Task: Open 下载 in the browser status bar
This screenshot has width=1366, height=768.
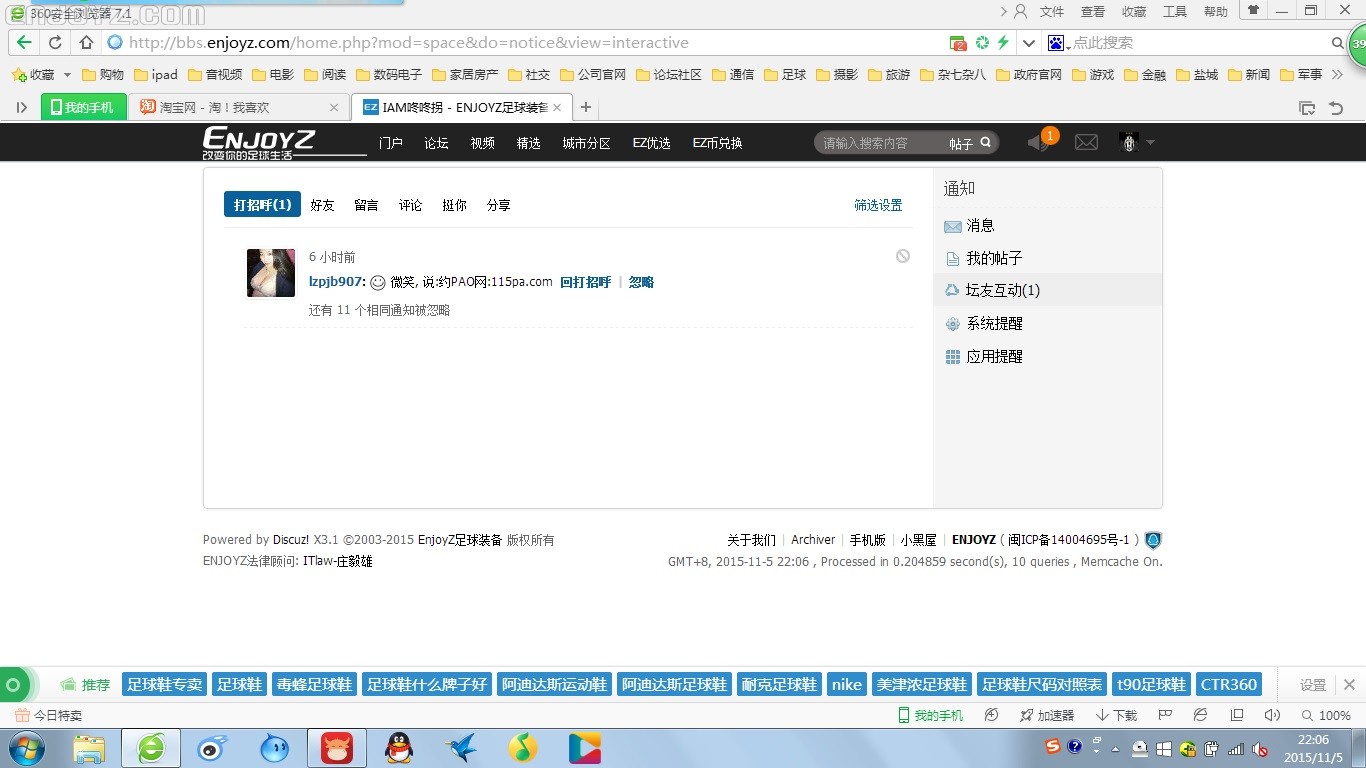Action: coord(1116,715)
